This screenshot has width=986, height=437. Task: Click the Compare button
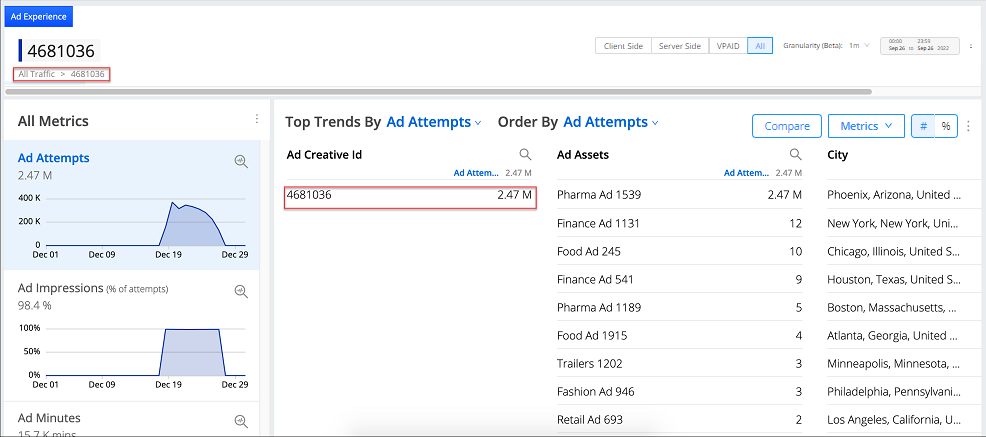point(786,126)
